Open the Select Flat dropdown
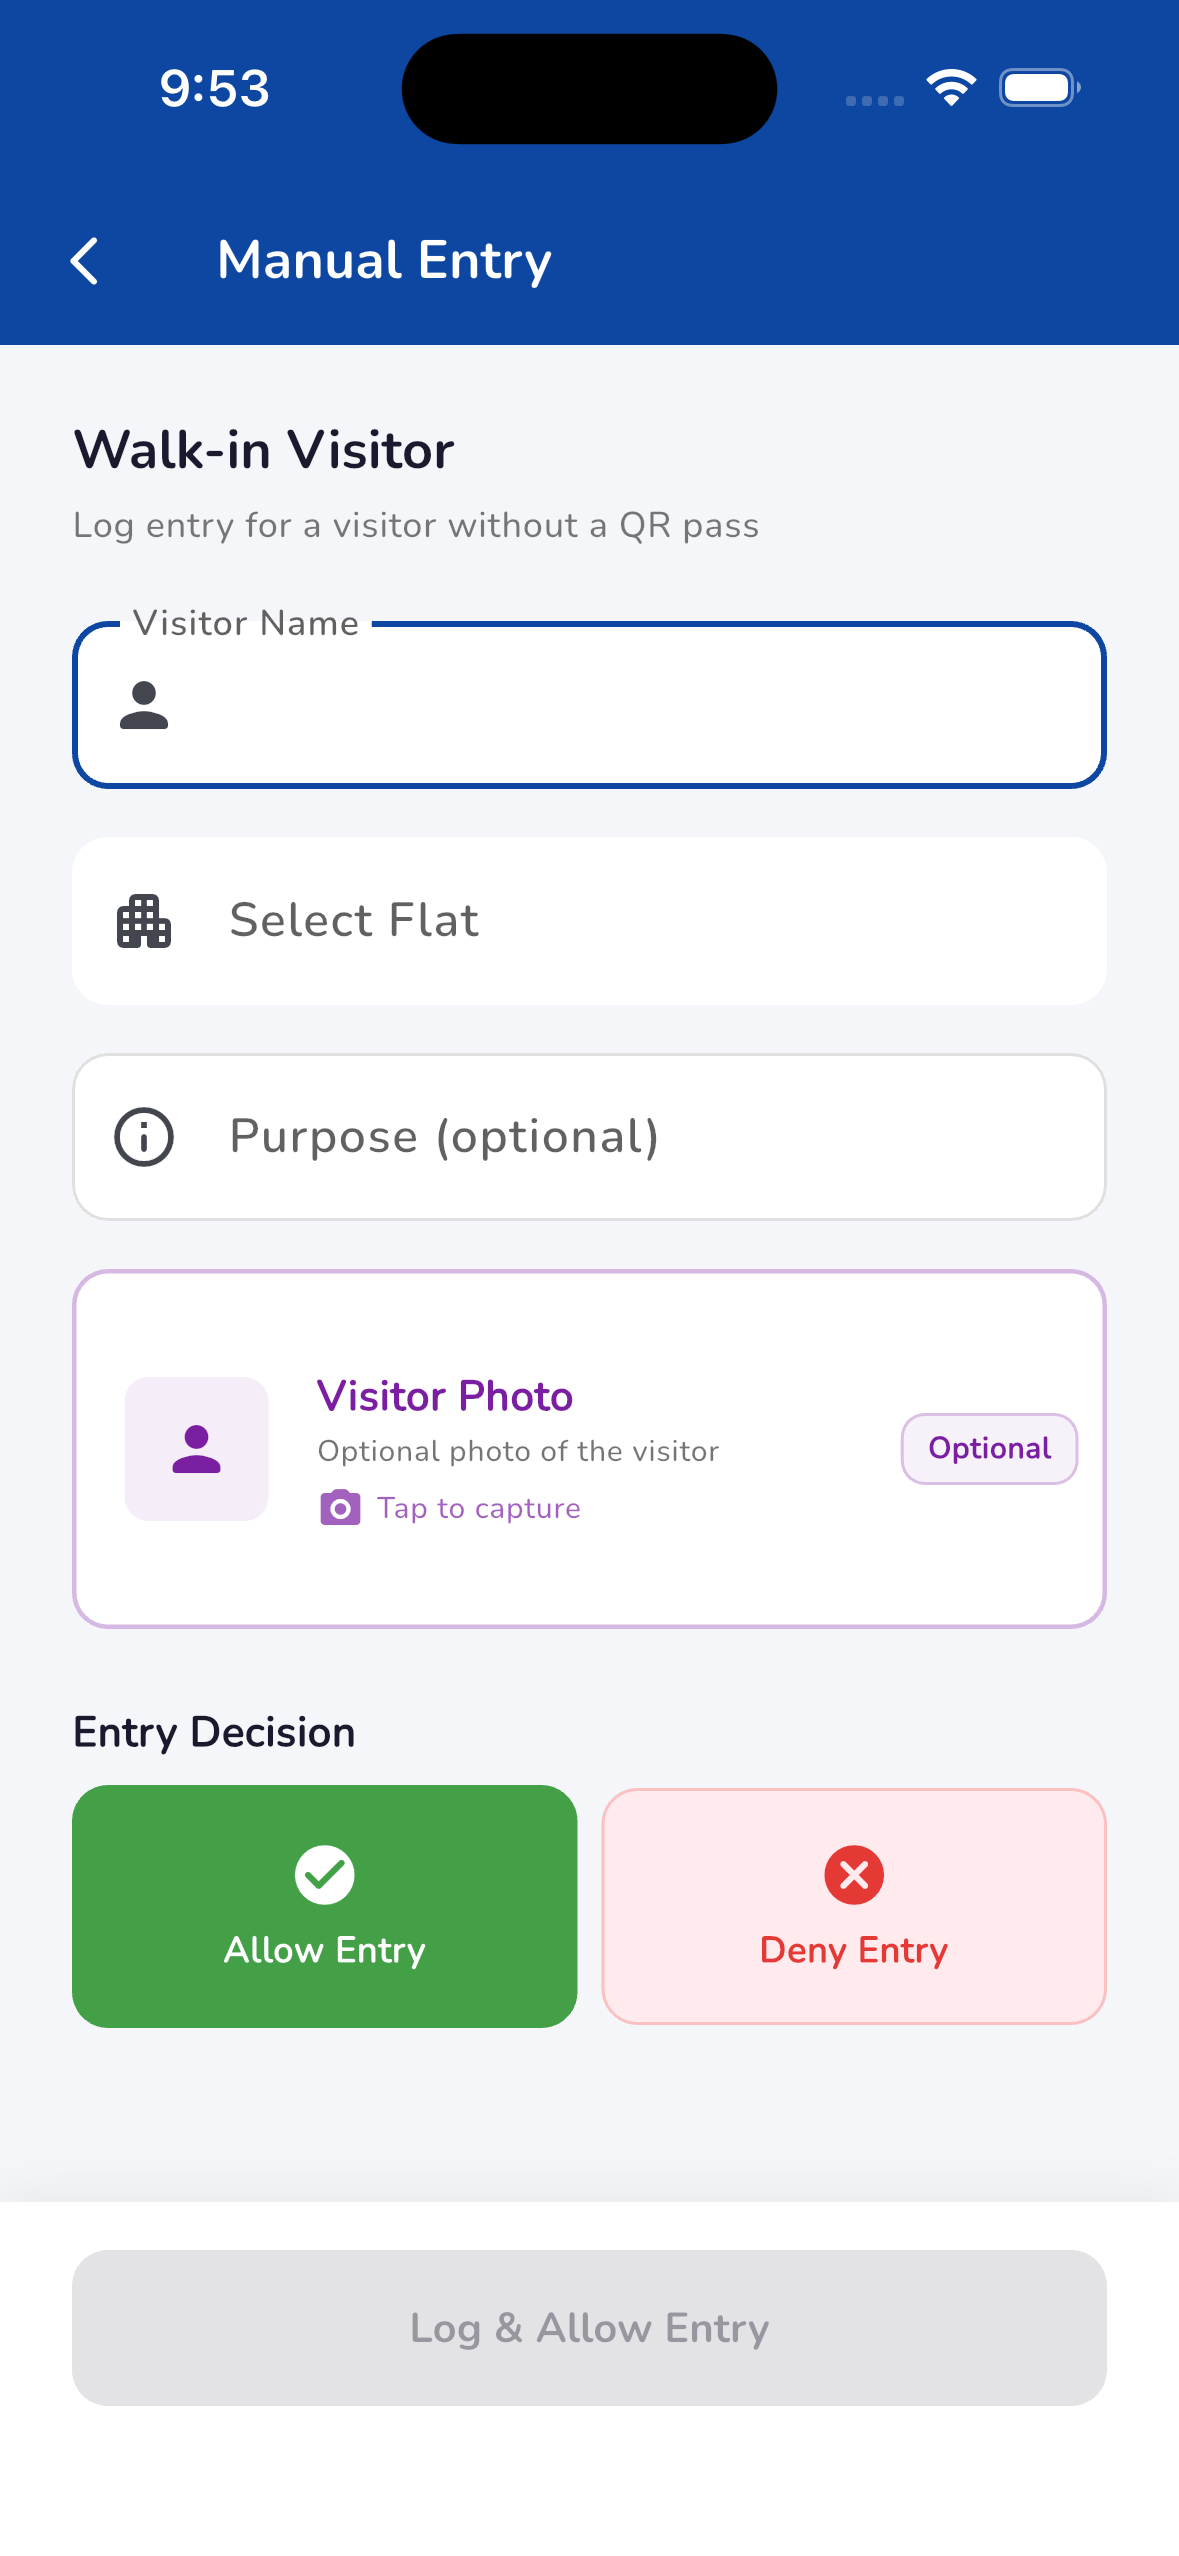Screen dimensions: 1179x2556 tap(589, 921)
